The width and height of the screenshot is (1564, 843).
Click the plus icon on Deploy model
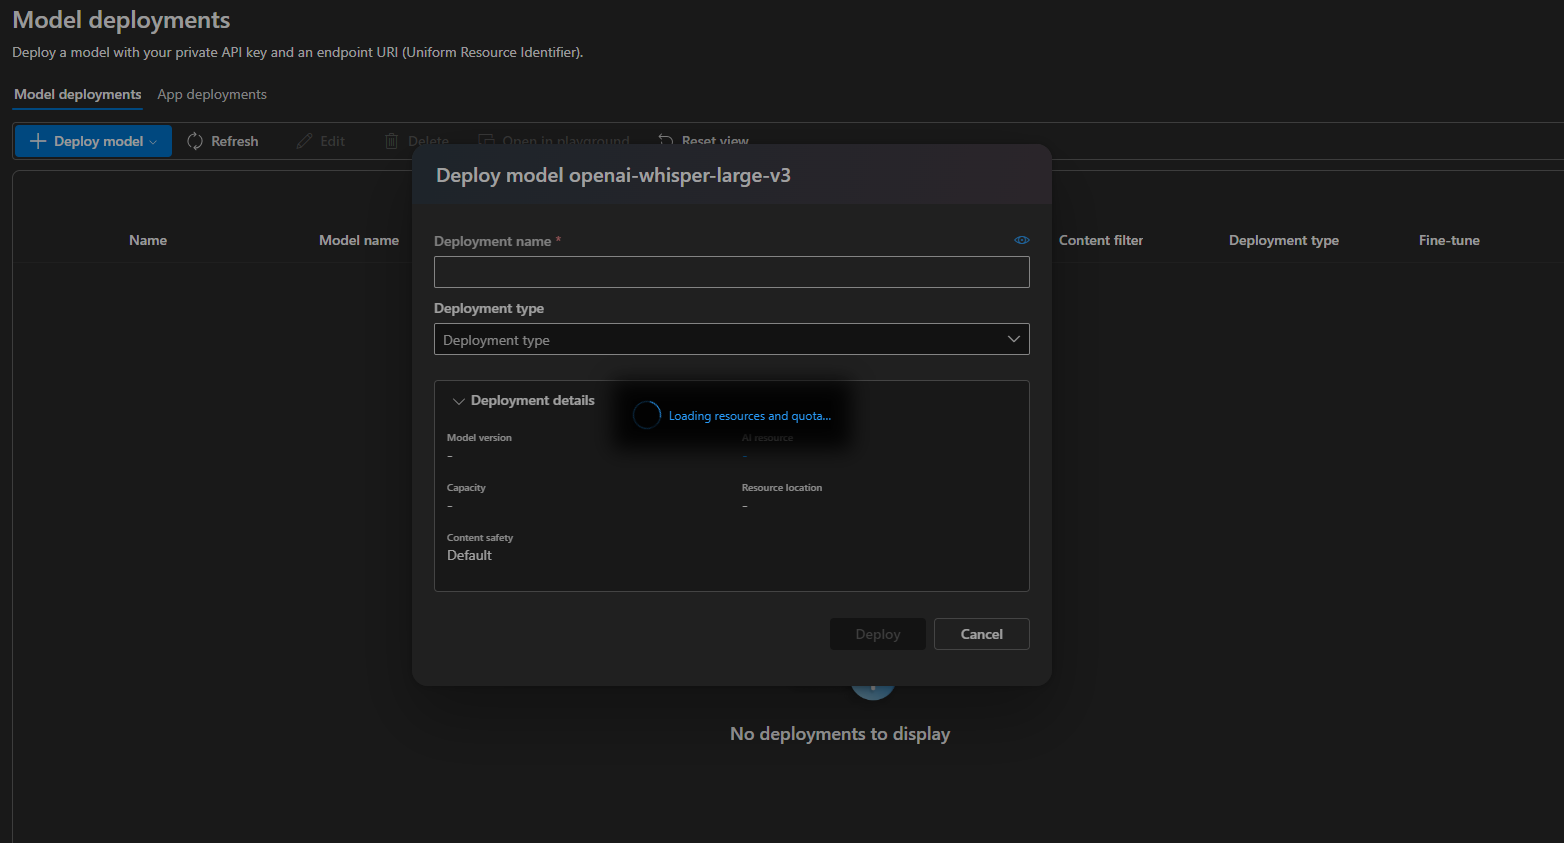[38, 141]
